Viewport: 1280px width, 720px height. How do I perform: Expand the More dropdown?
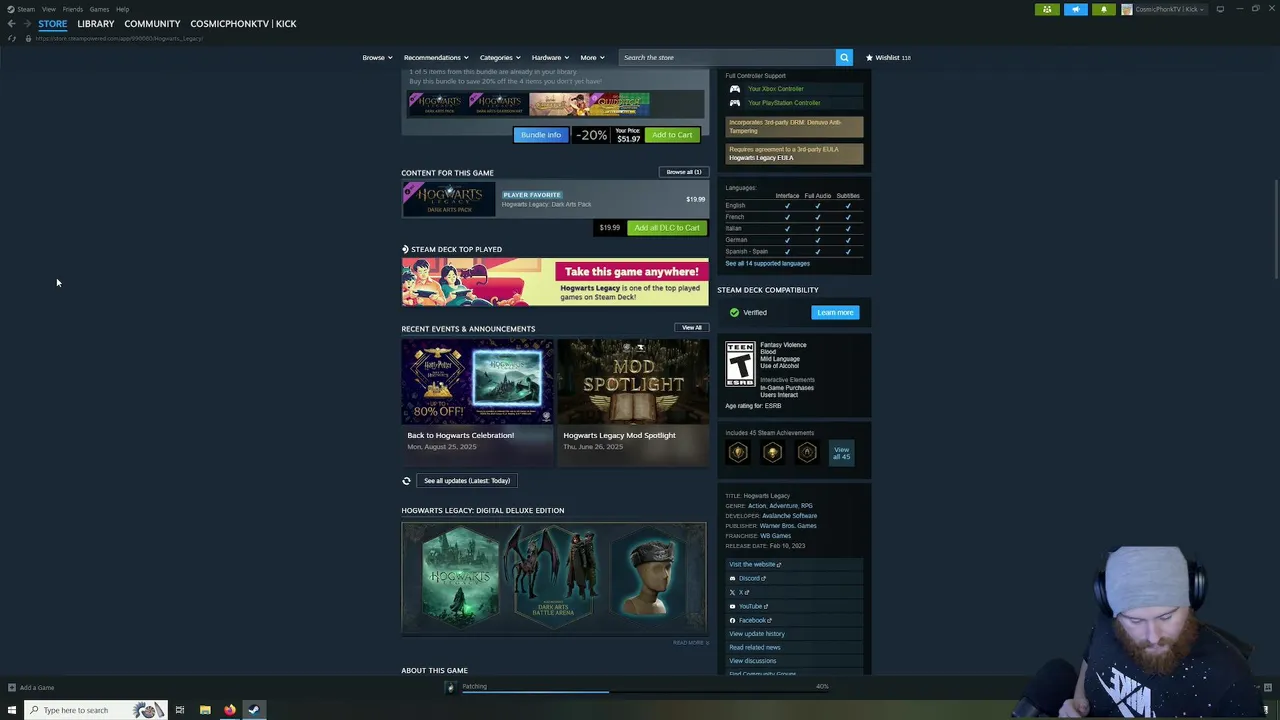coord(592,57)
